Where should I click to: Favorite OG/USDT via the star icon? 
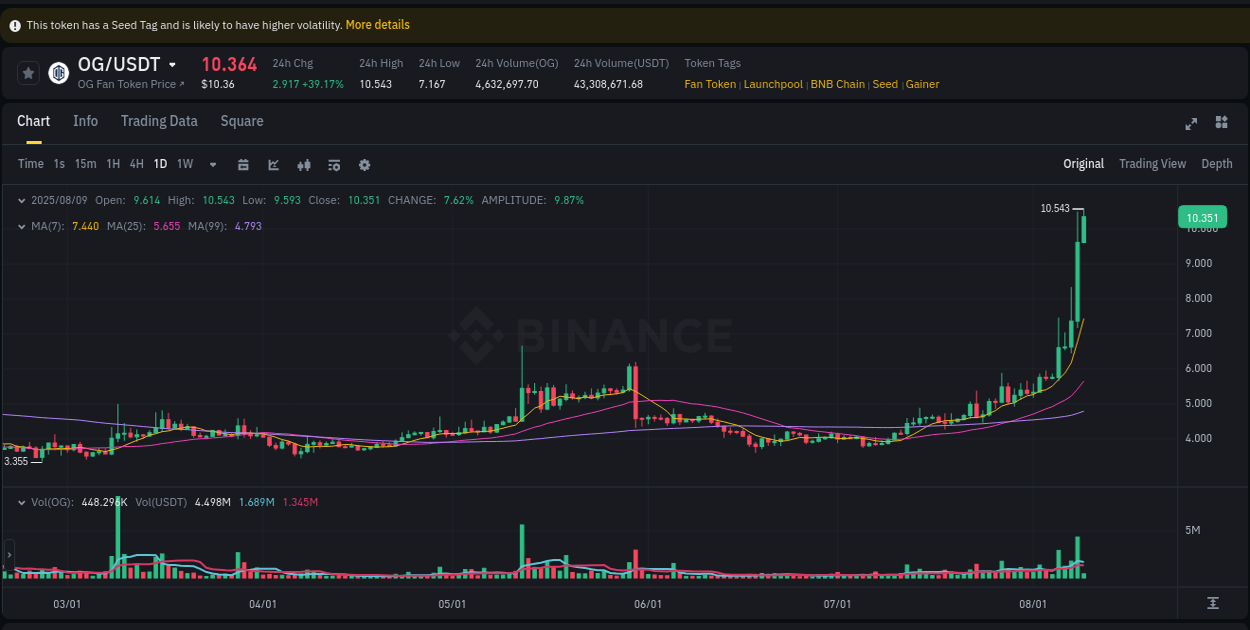(26, 72)
